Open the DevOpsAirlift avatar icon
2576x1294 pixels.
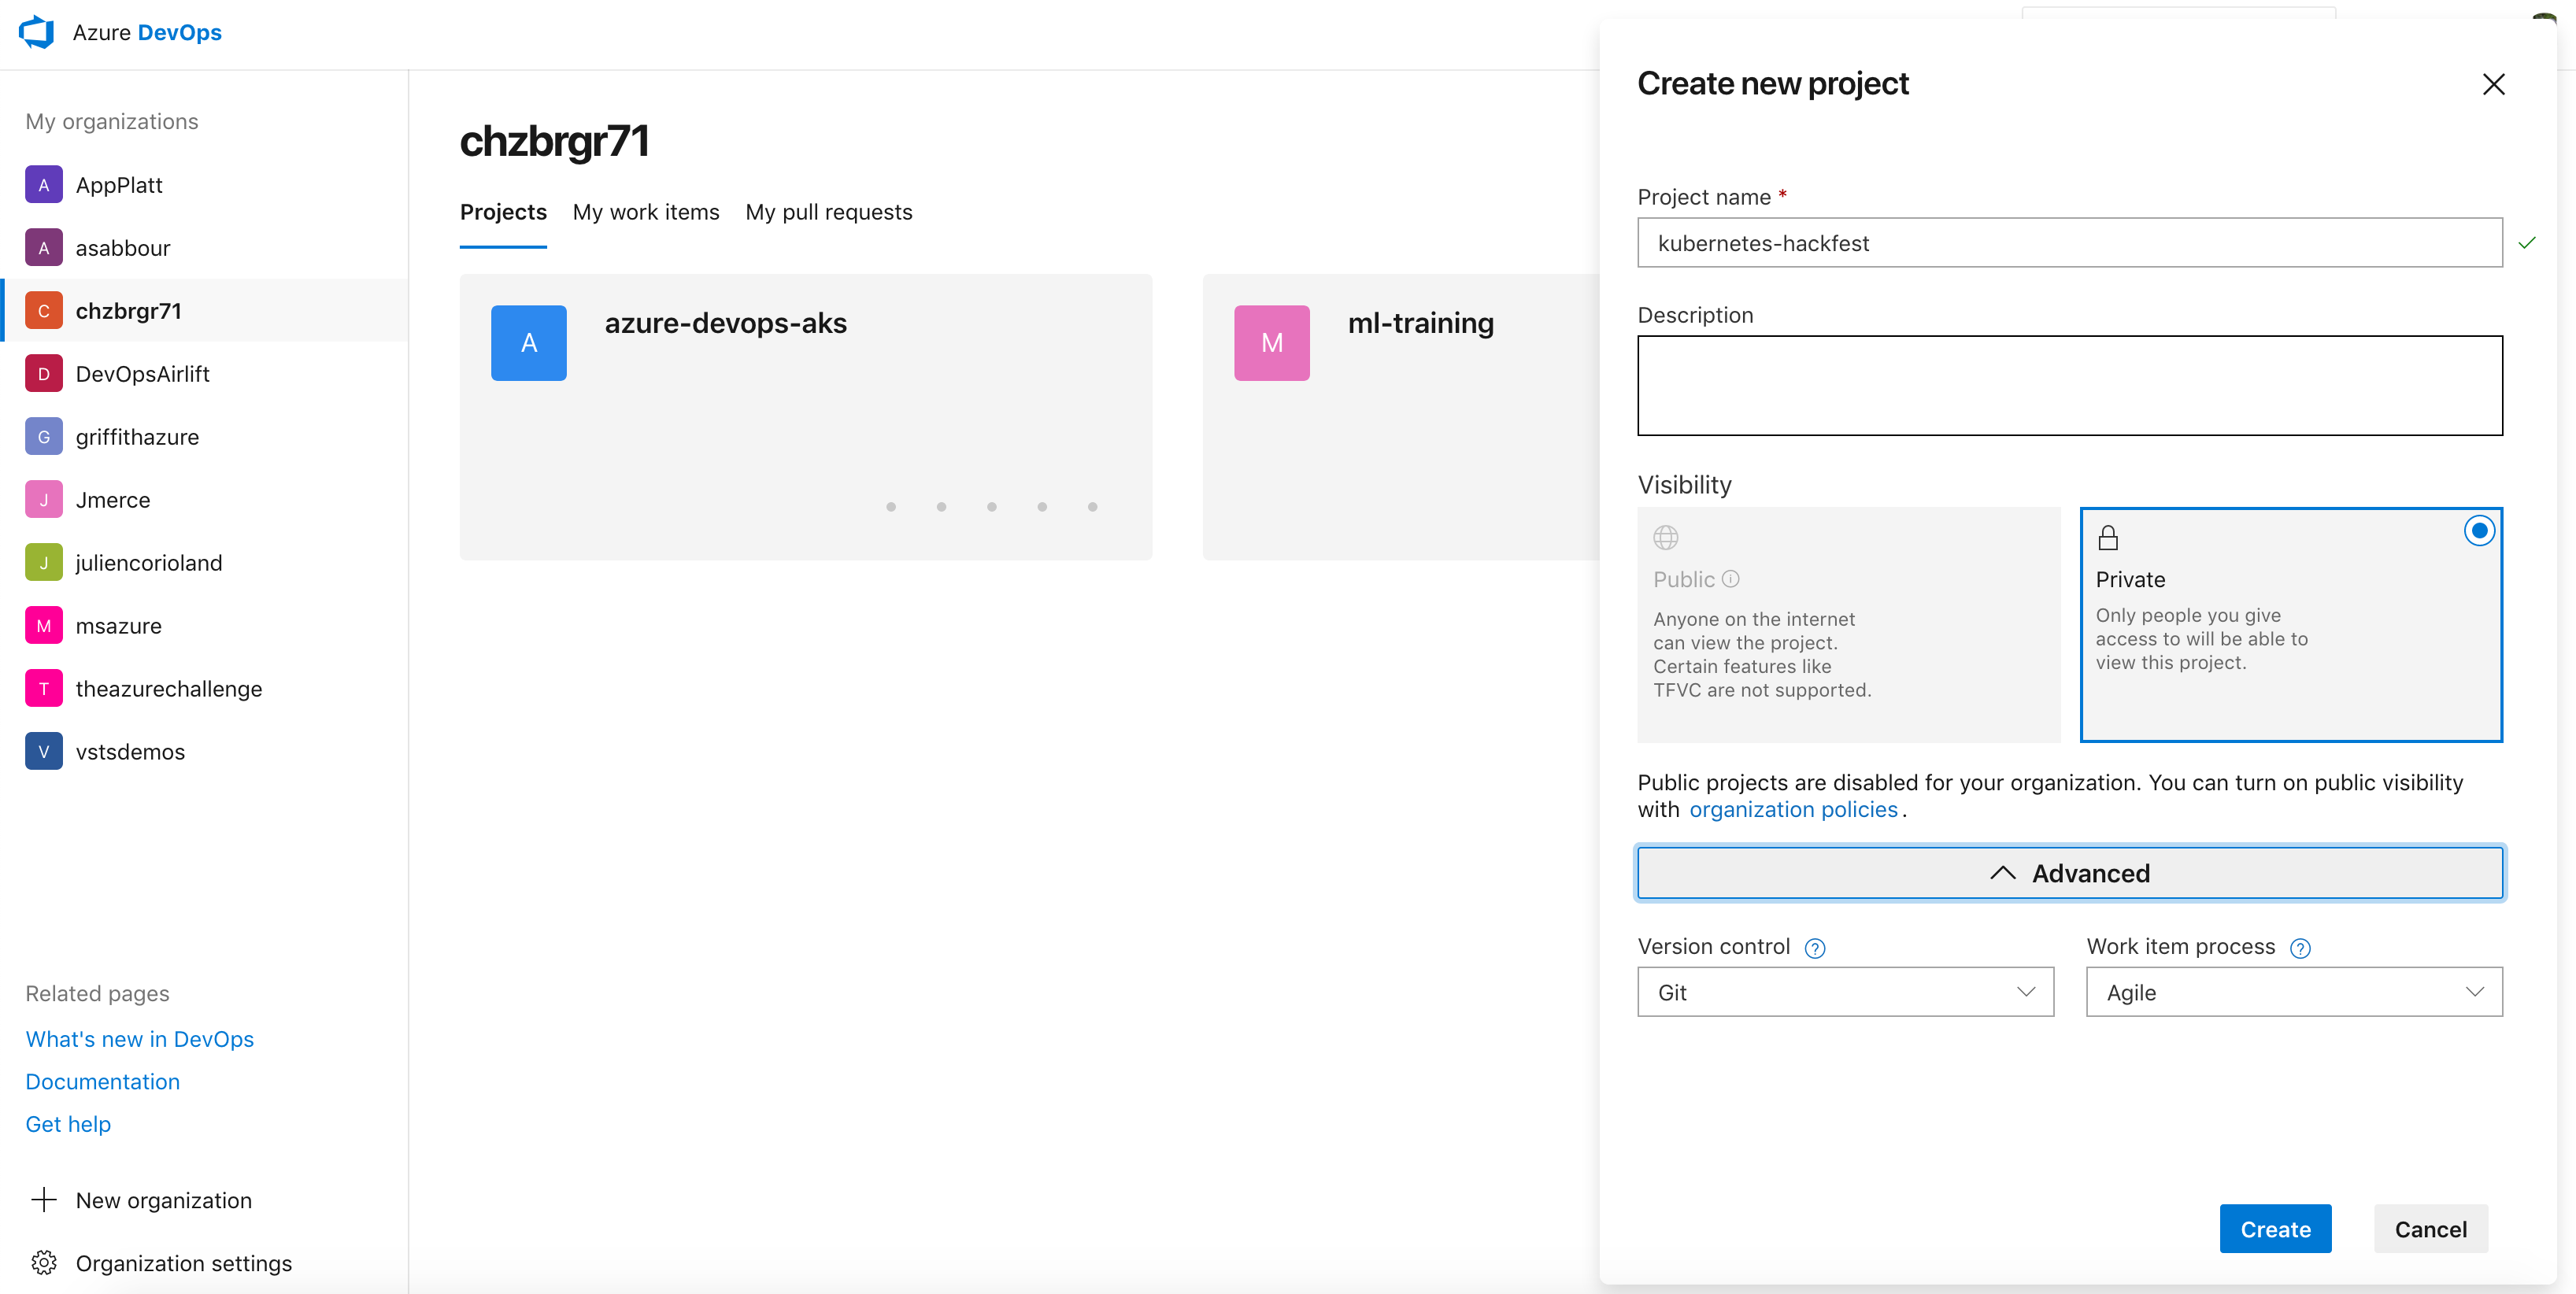[44, 374]
